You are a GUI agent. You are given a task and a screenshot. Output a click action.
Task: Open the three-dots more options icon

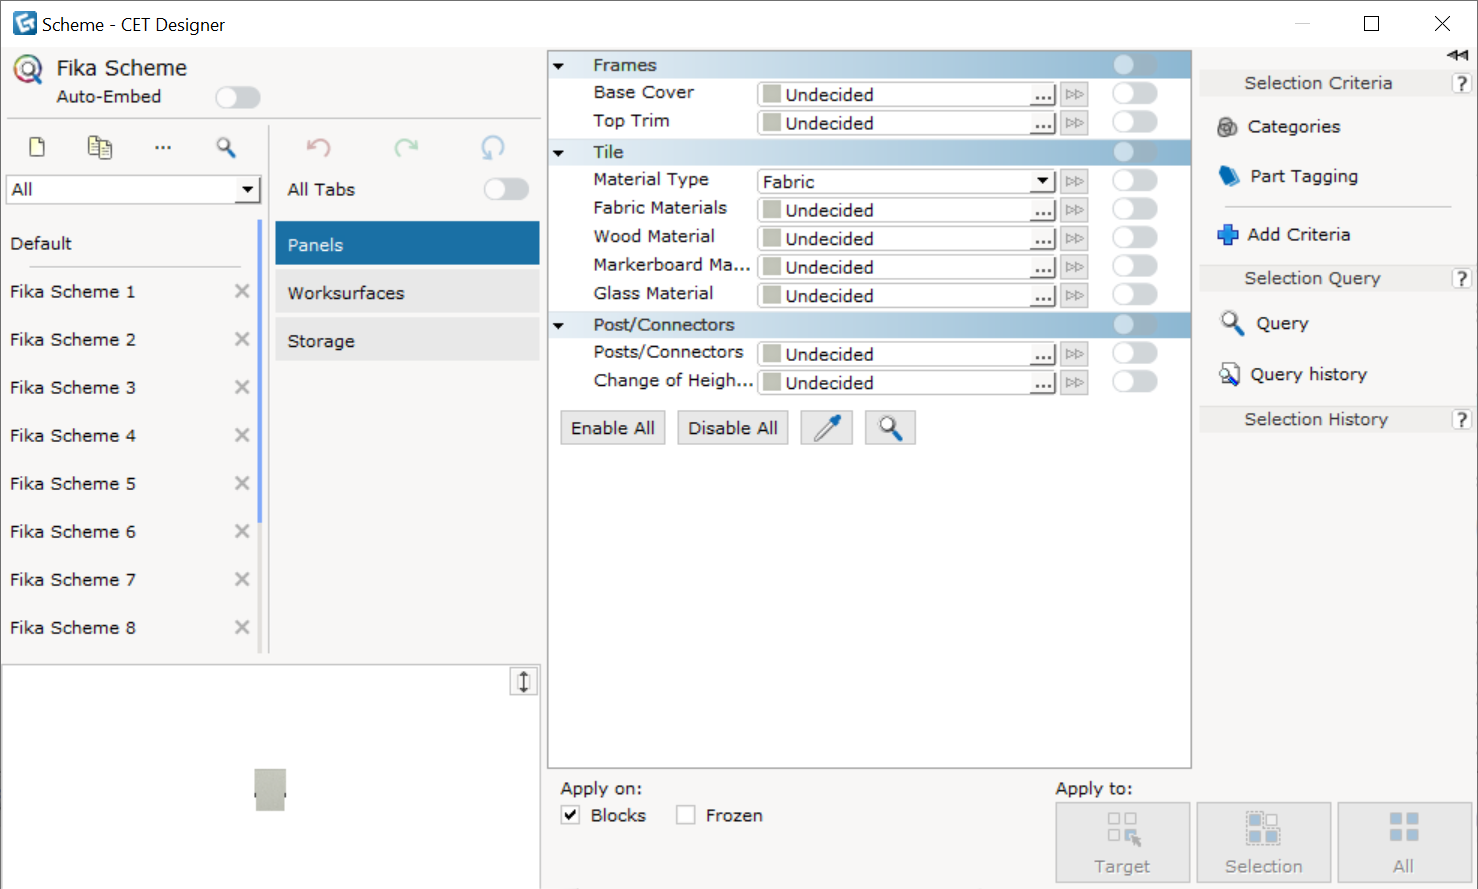[x=163, y=148]
